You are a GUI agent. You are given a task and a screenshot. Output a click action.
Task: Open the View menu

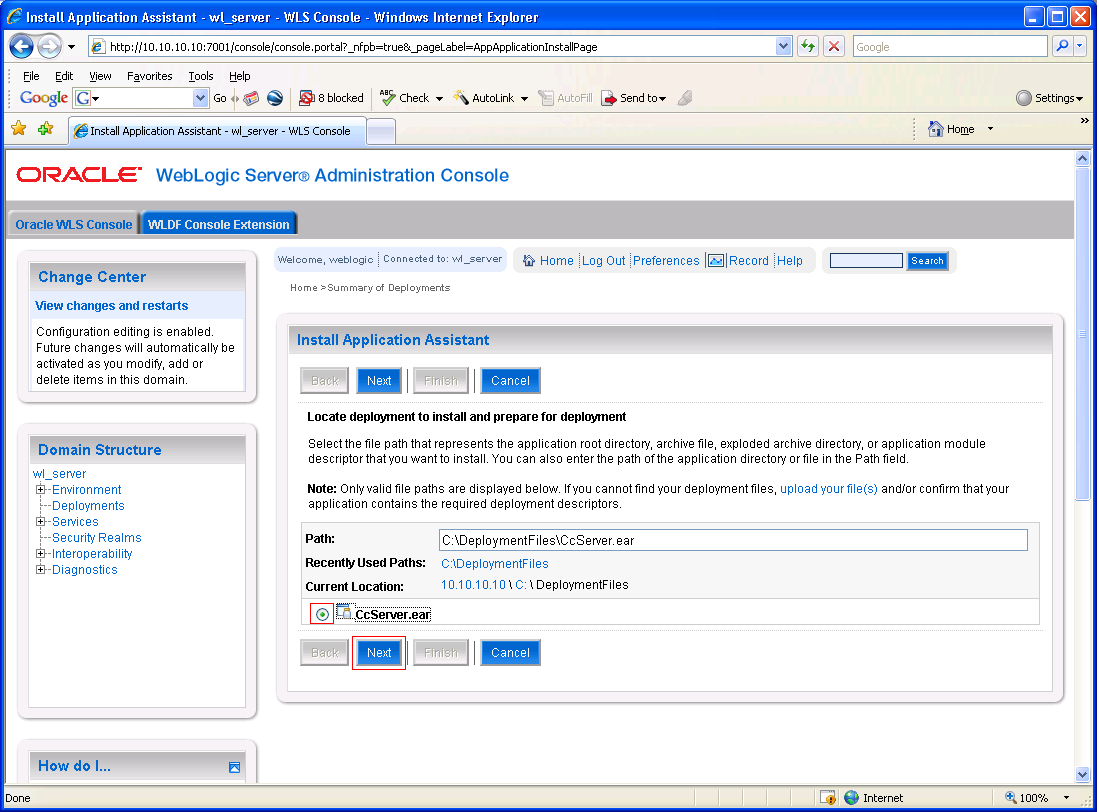tap(100, 76)
